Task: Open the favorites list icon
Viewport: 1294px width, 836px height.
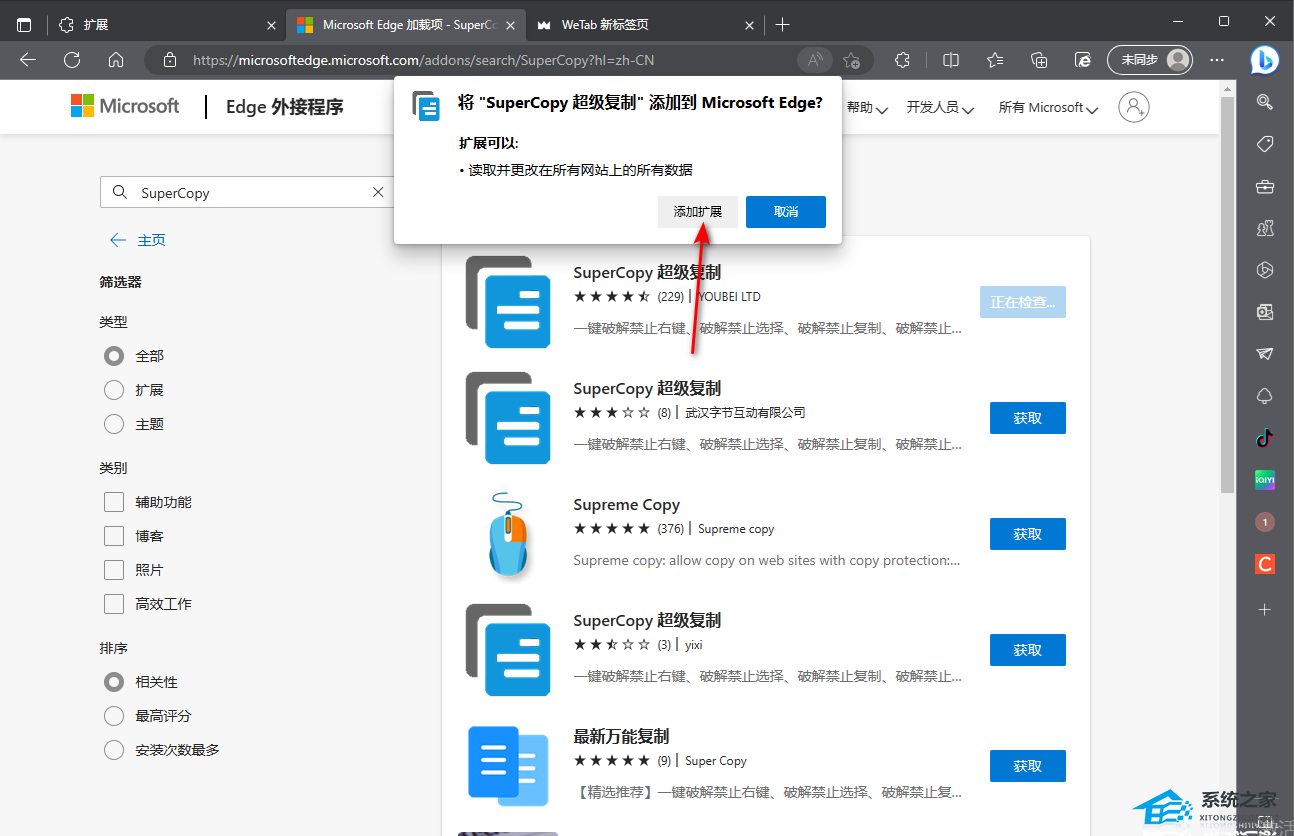Action: pyautogui.click(x=995, y=60)
